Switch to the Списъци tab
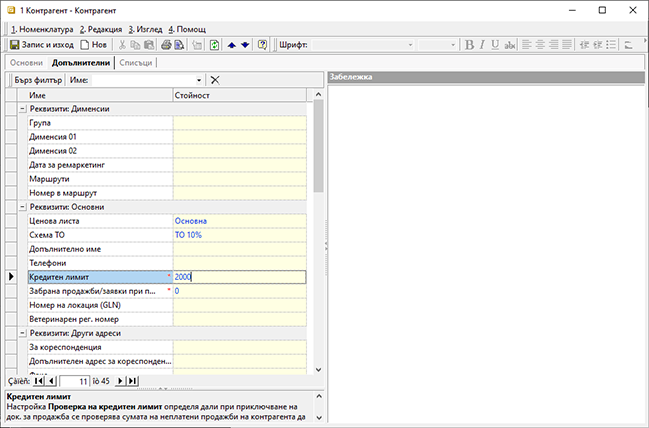This screenshot has height=428, width=649. pyautogui.click(x=136, y=63)
